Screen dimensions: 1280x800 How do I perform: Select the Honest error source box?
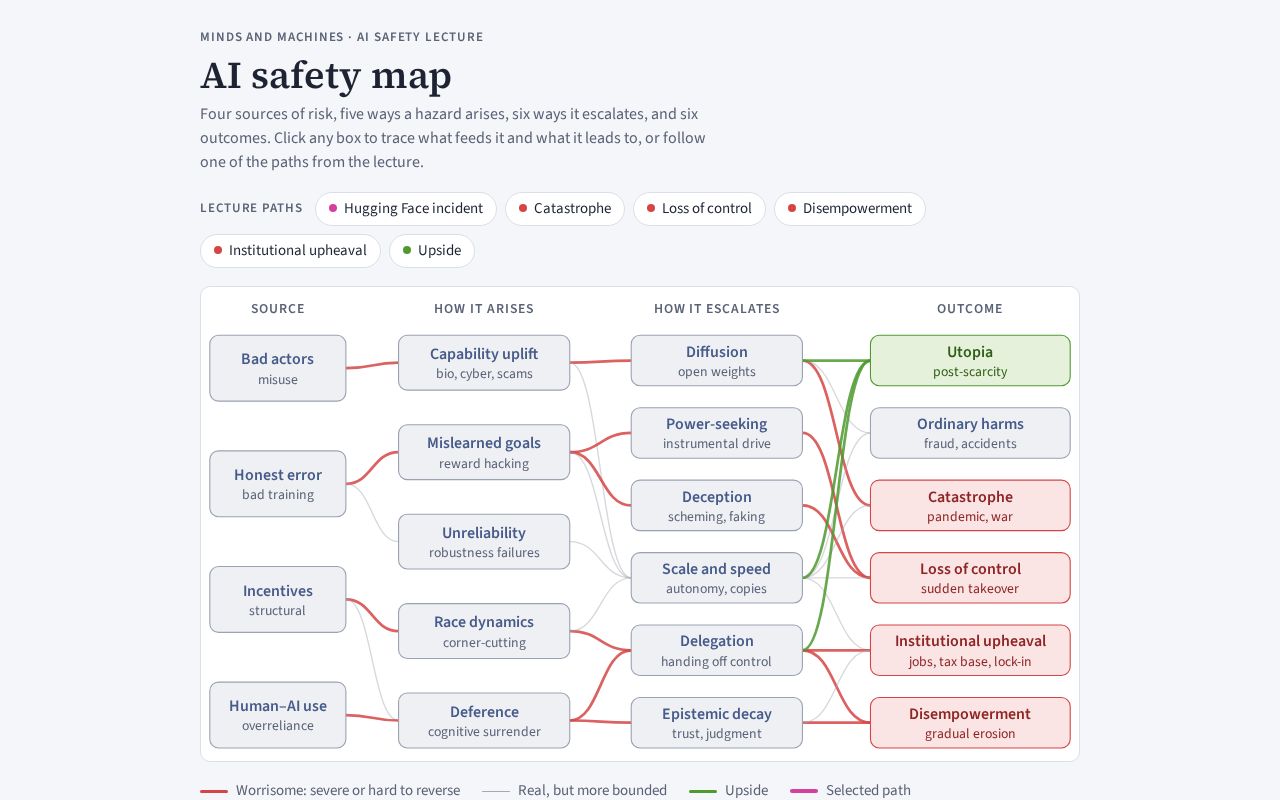click(278, 484)
